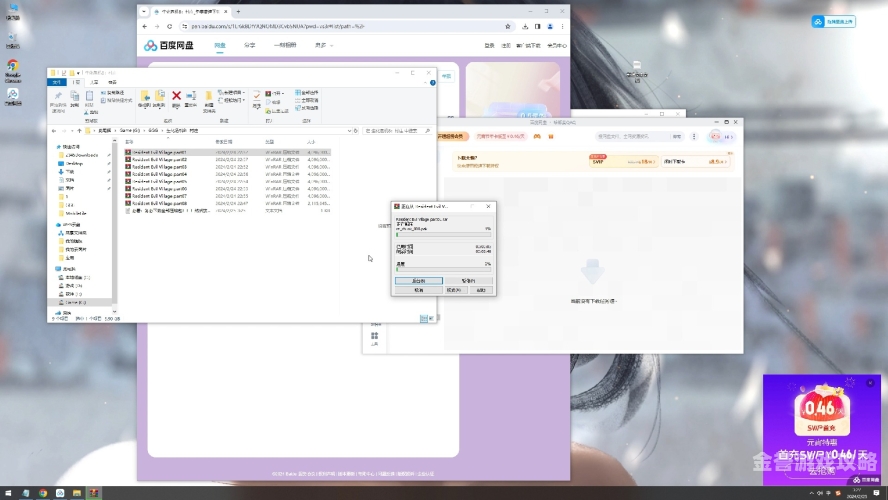The image size is (888, 500).
Task: Click the Explorer search magnifier icon
Action: 427,131
